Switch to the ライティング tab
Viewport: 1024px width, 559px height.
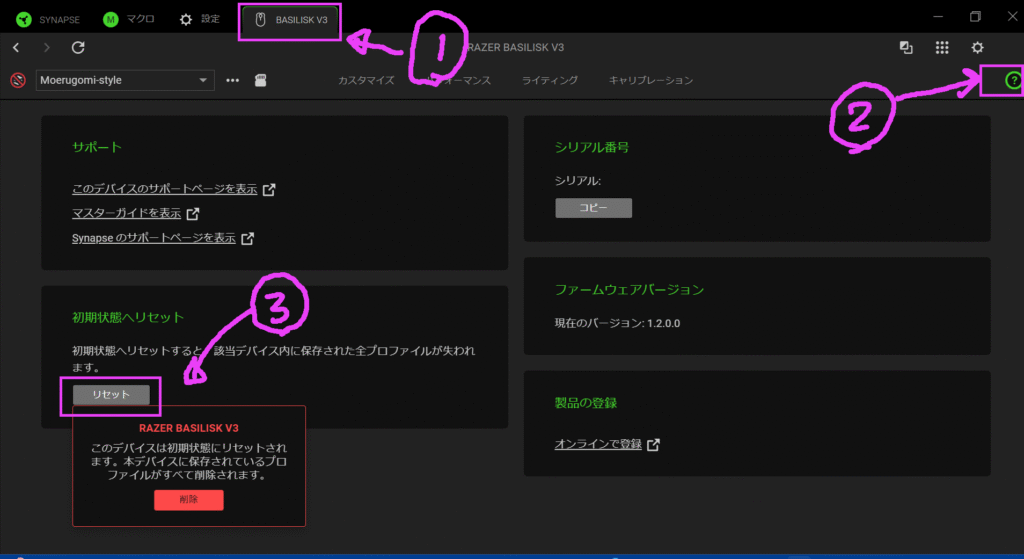click(550, 80)
